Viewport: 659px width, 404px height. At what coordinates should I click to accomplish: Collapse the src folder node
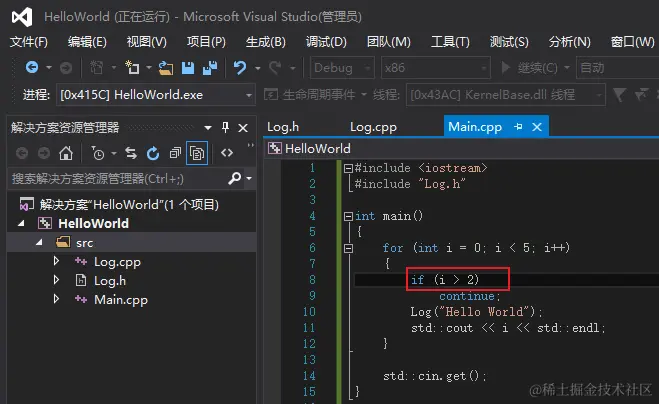tap(39, 243)
